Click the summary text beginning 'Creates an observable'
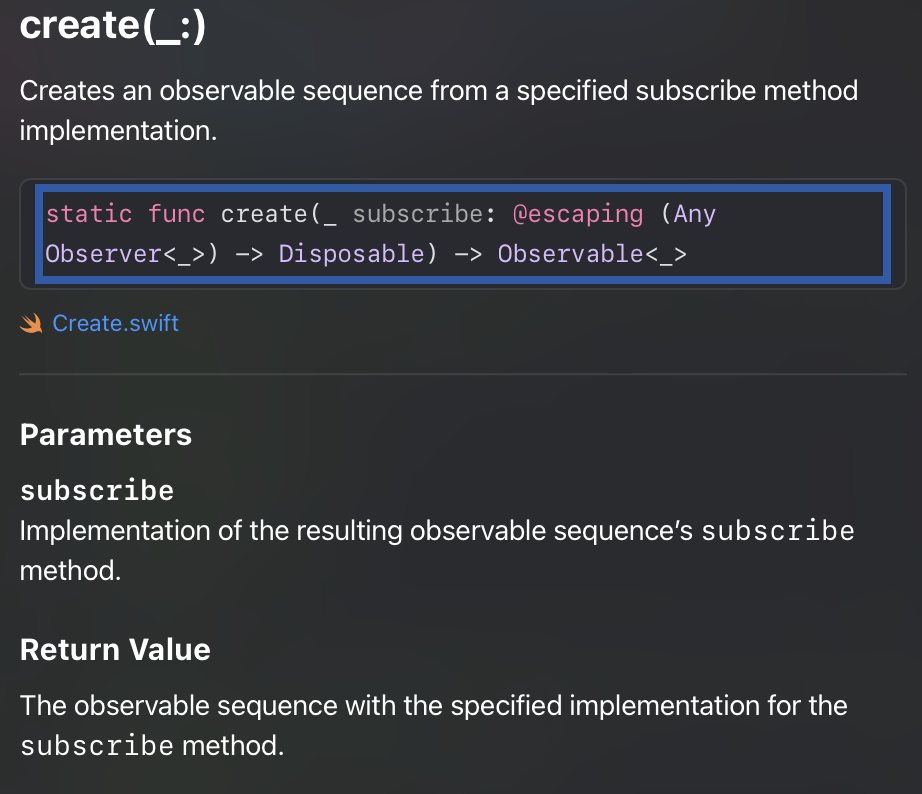 click(438, 91)
